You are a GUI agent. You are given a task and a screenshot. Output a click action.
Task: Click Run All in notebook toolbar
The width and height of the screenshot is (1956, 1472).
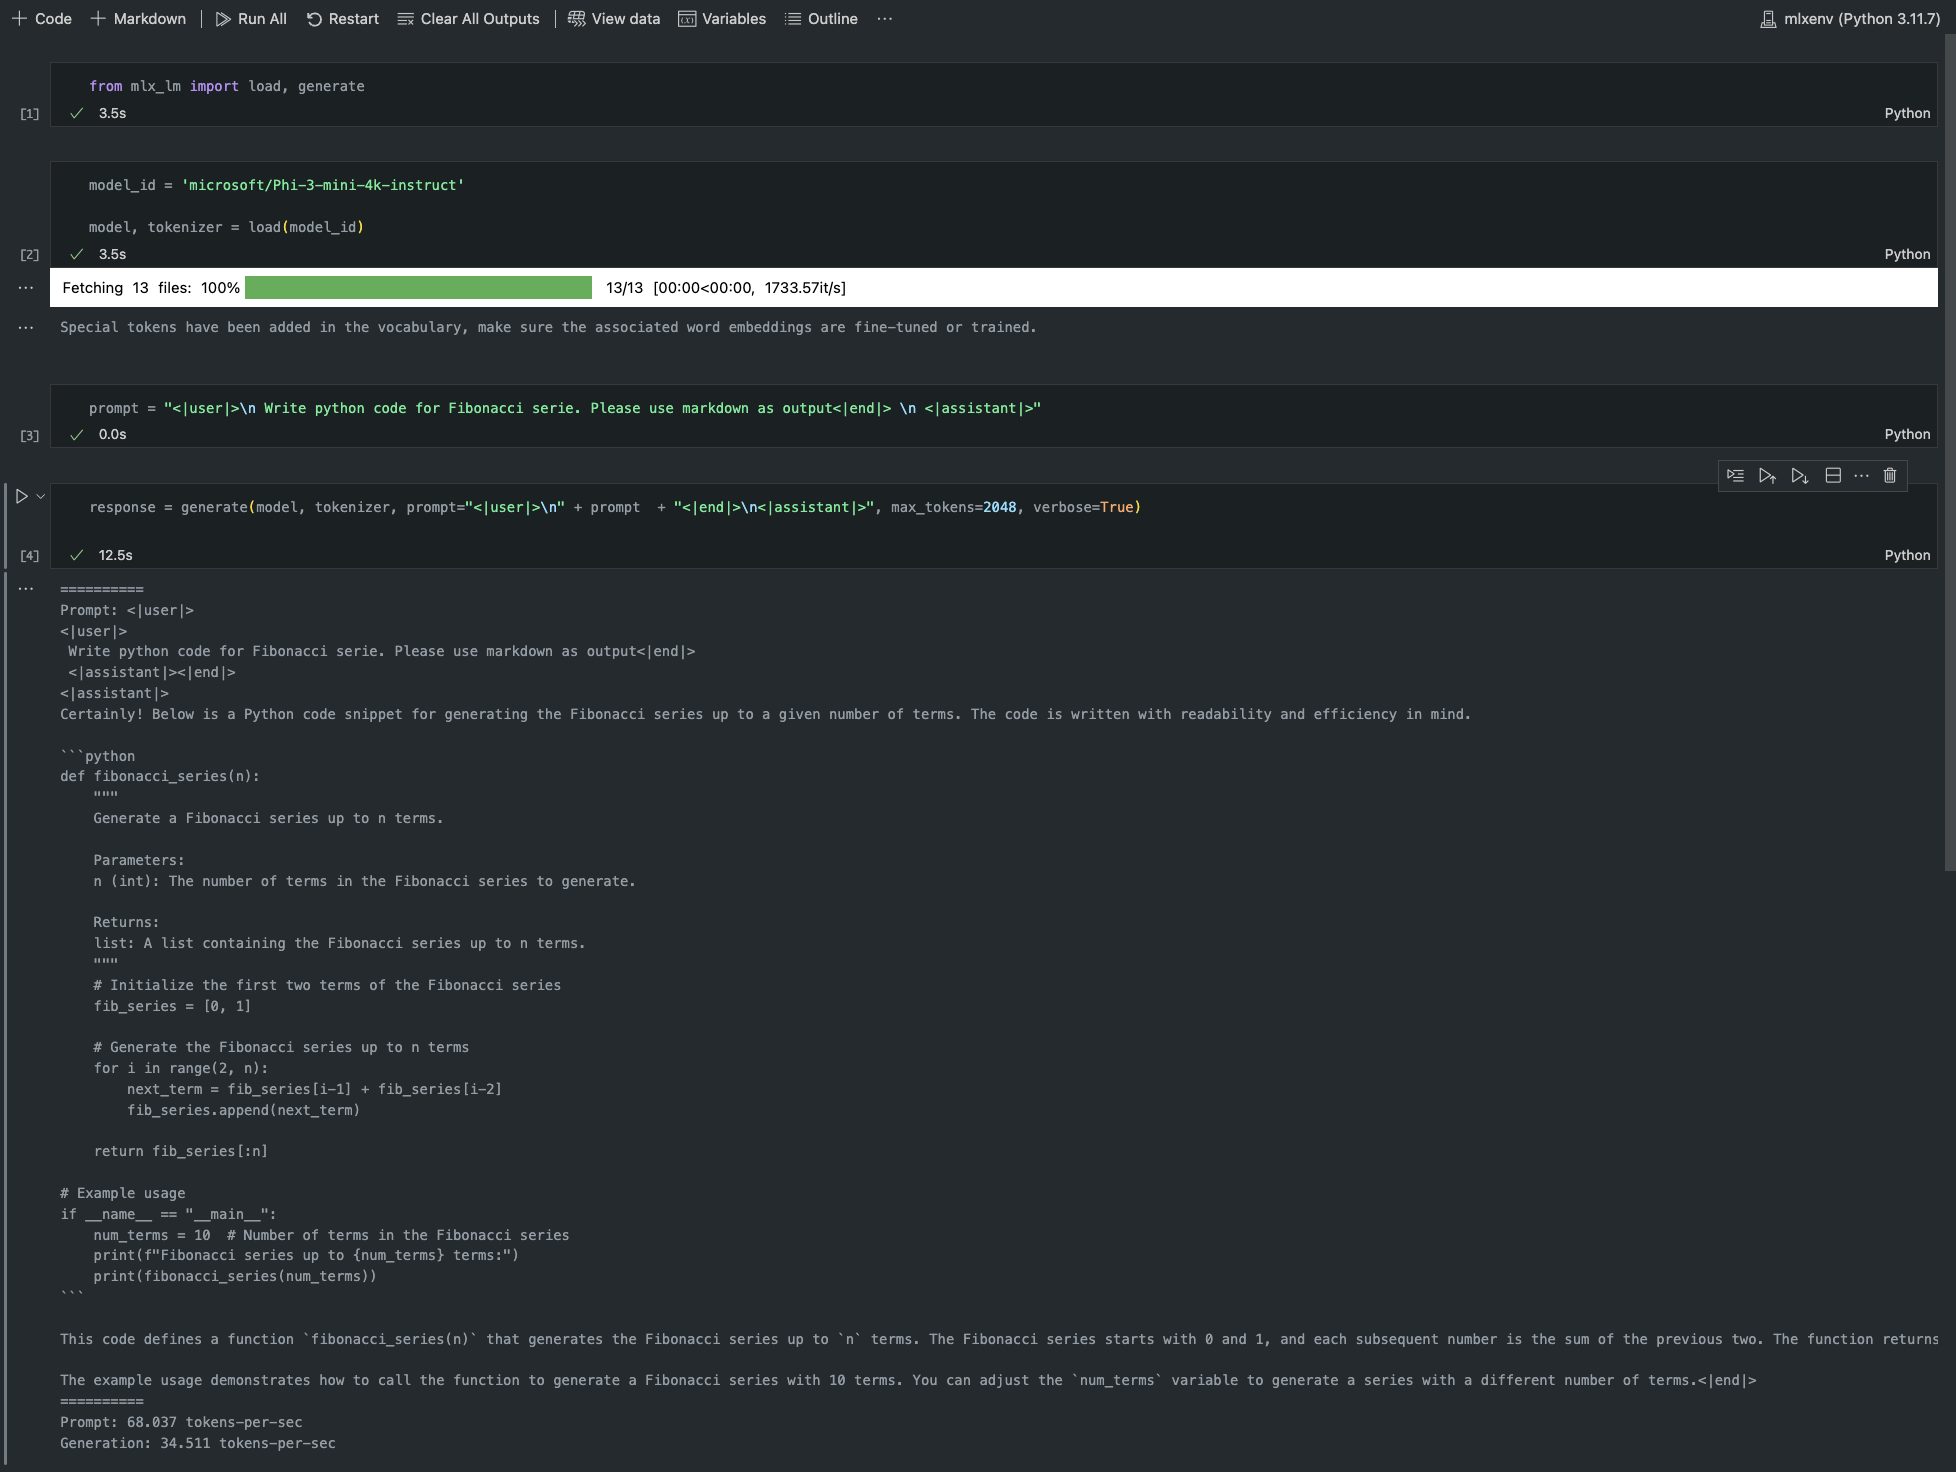251,19
